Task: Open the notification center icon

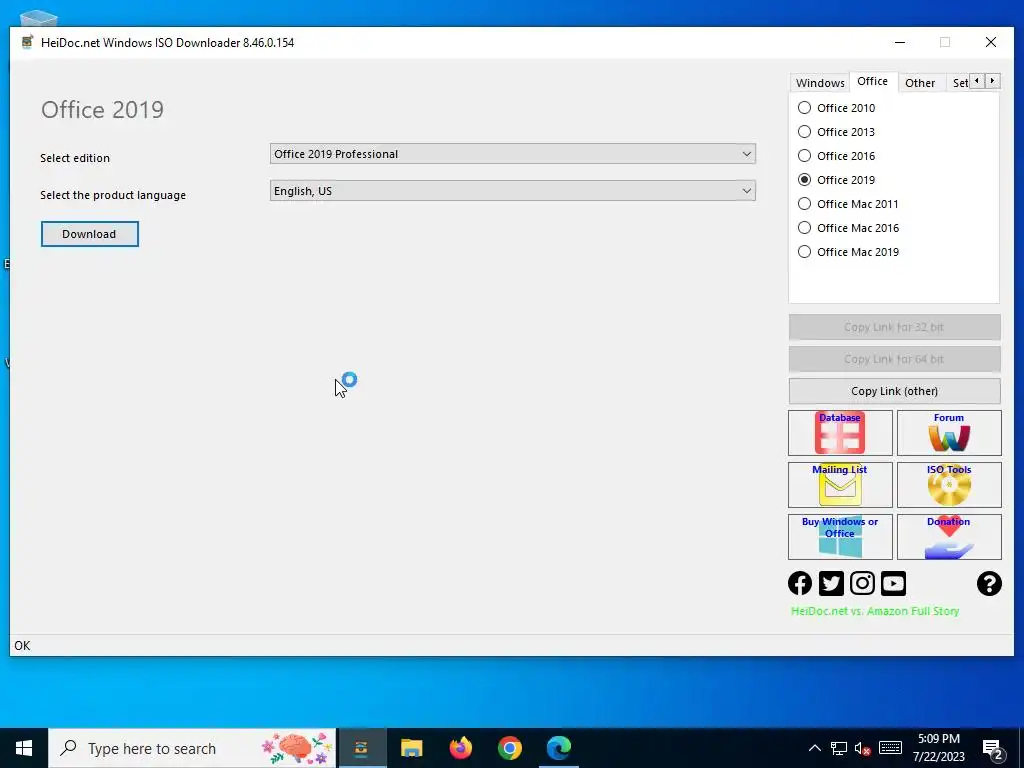Action: coord(993,749)
